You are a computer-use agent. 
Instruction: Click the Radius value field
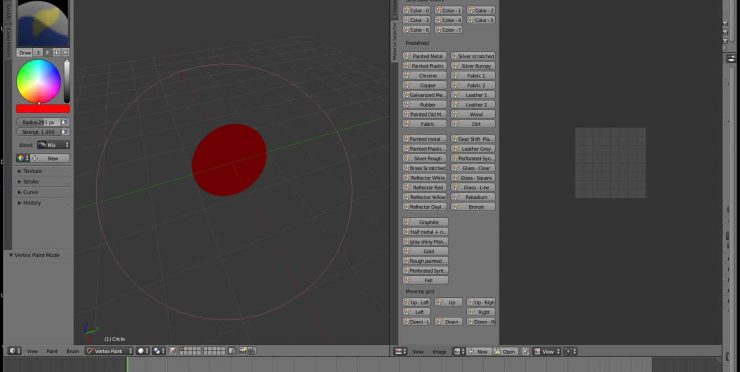39,122
